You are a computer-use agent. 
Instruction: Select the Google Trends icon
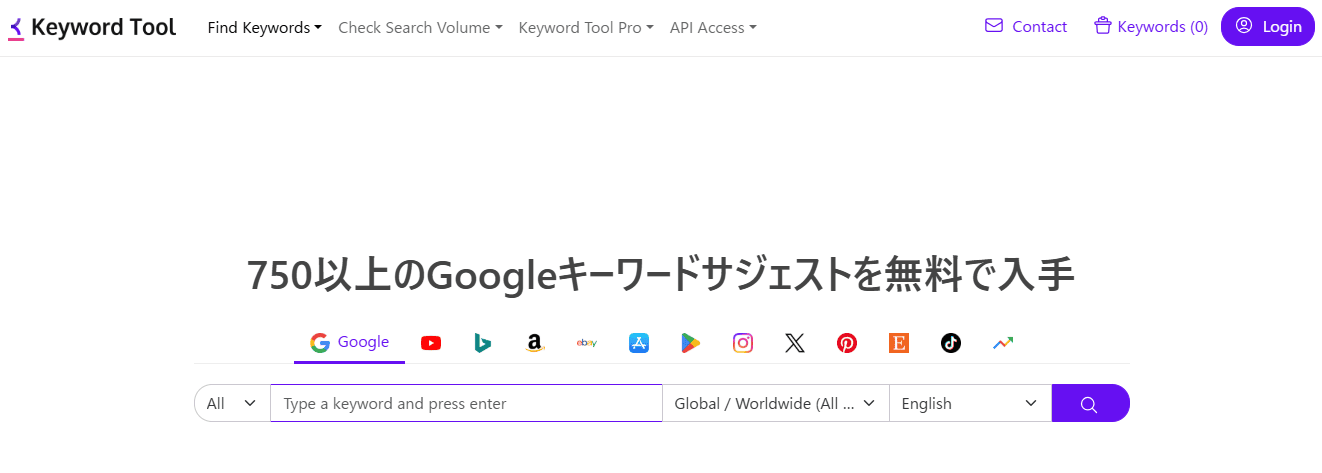pos(1003,343)
